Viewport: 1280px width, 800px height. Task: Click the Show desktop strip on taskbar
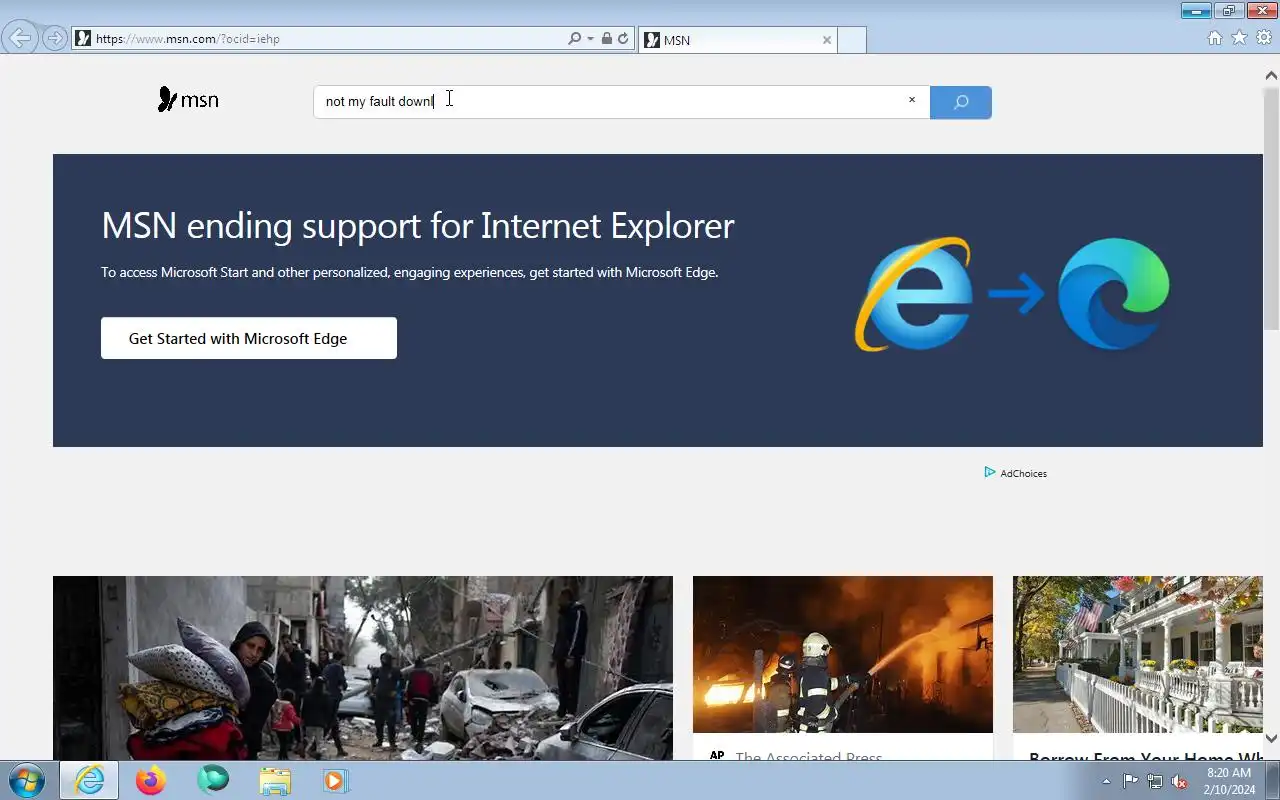1272,780
